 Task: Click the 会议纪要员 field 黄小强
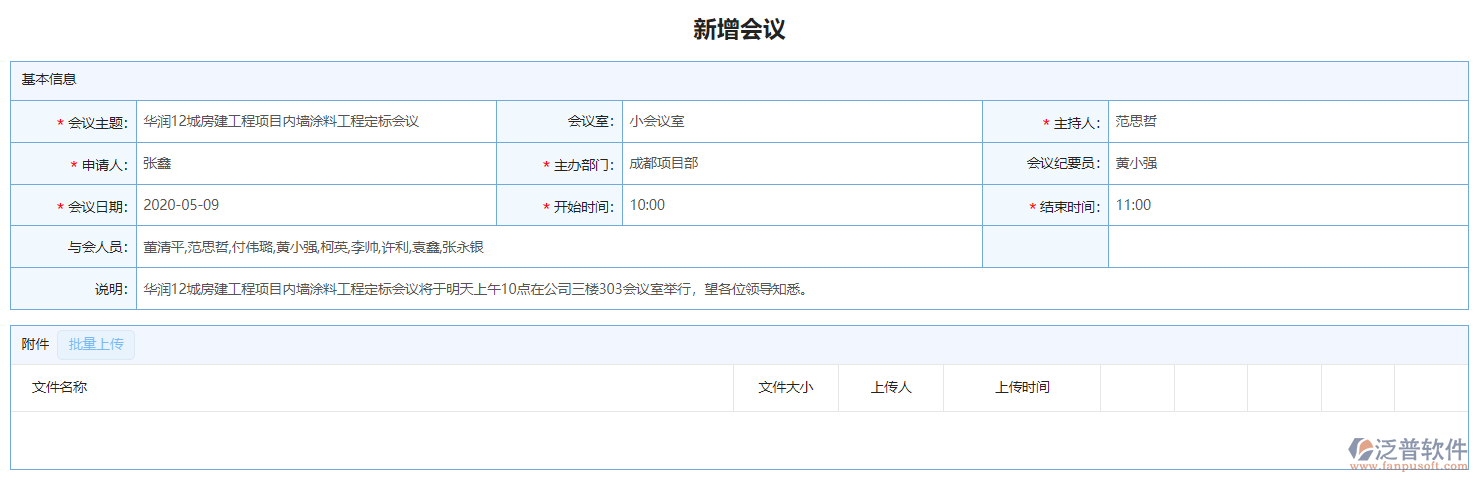click(x=1288, y=163)
